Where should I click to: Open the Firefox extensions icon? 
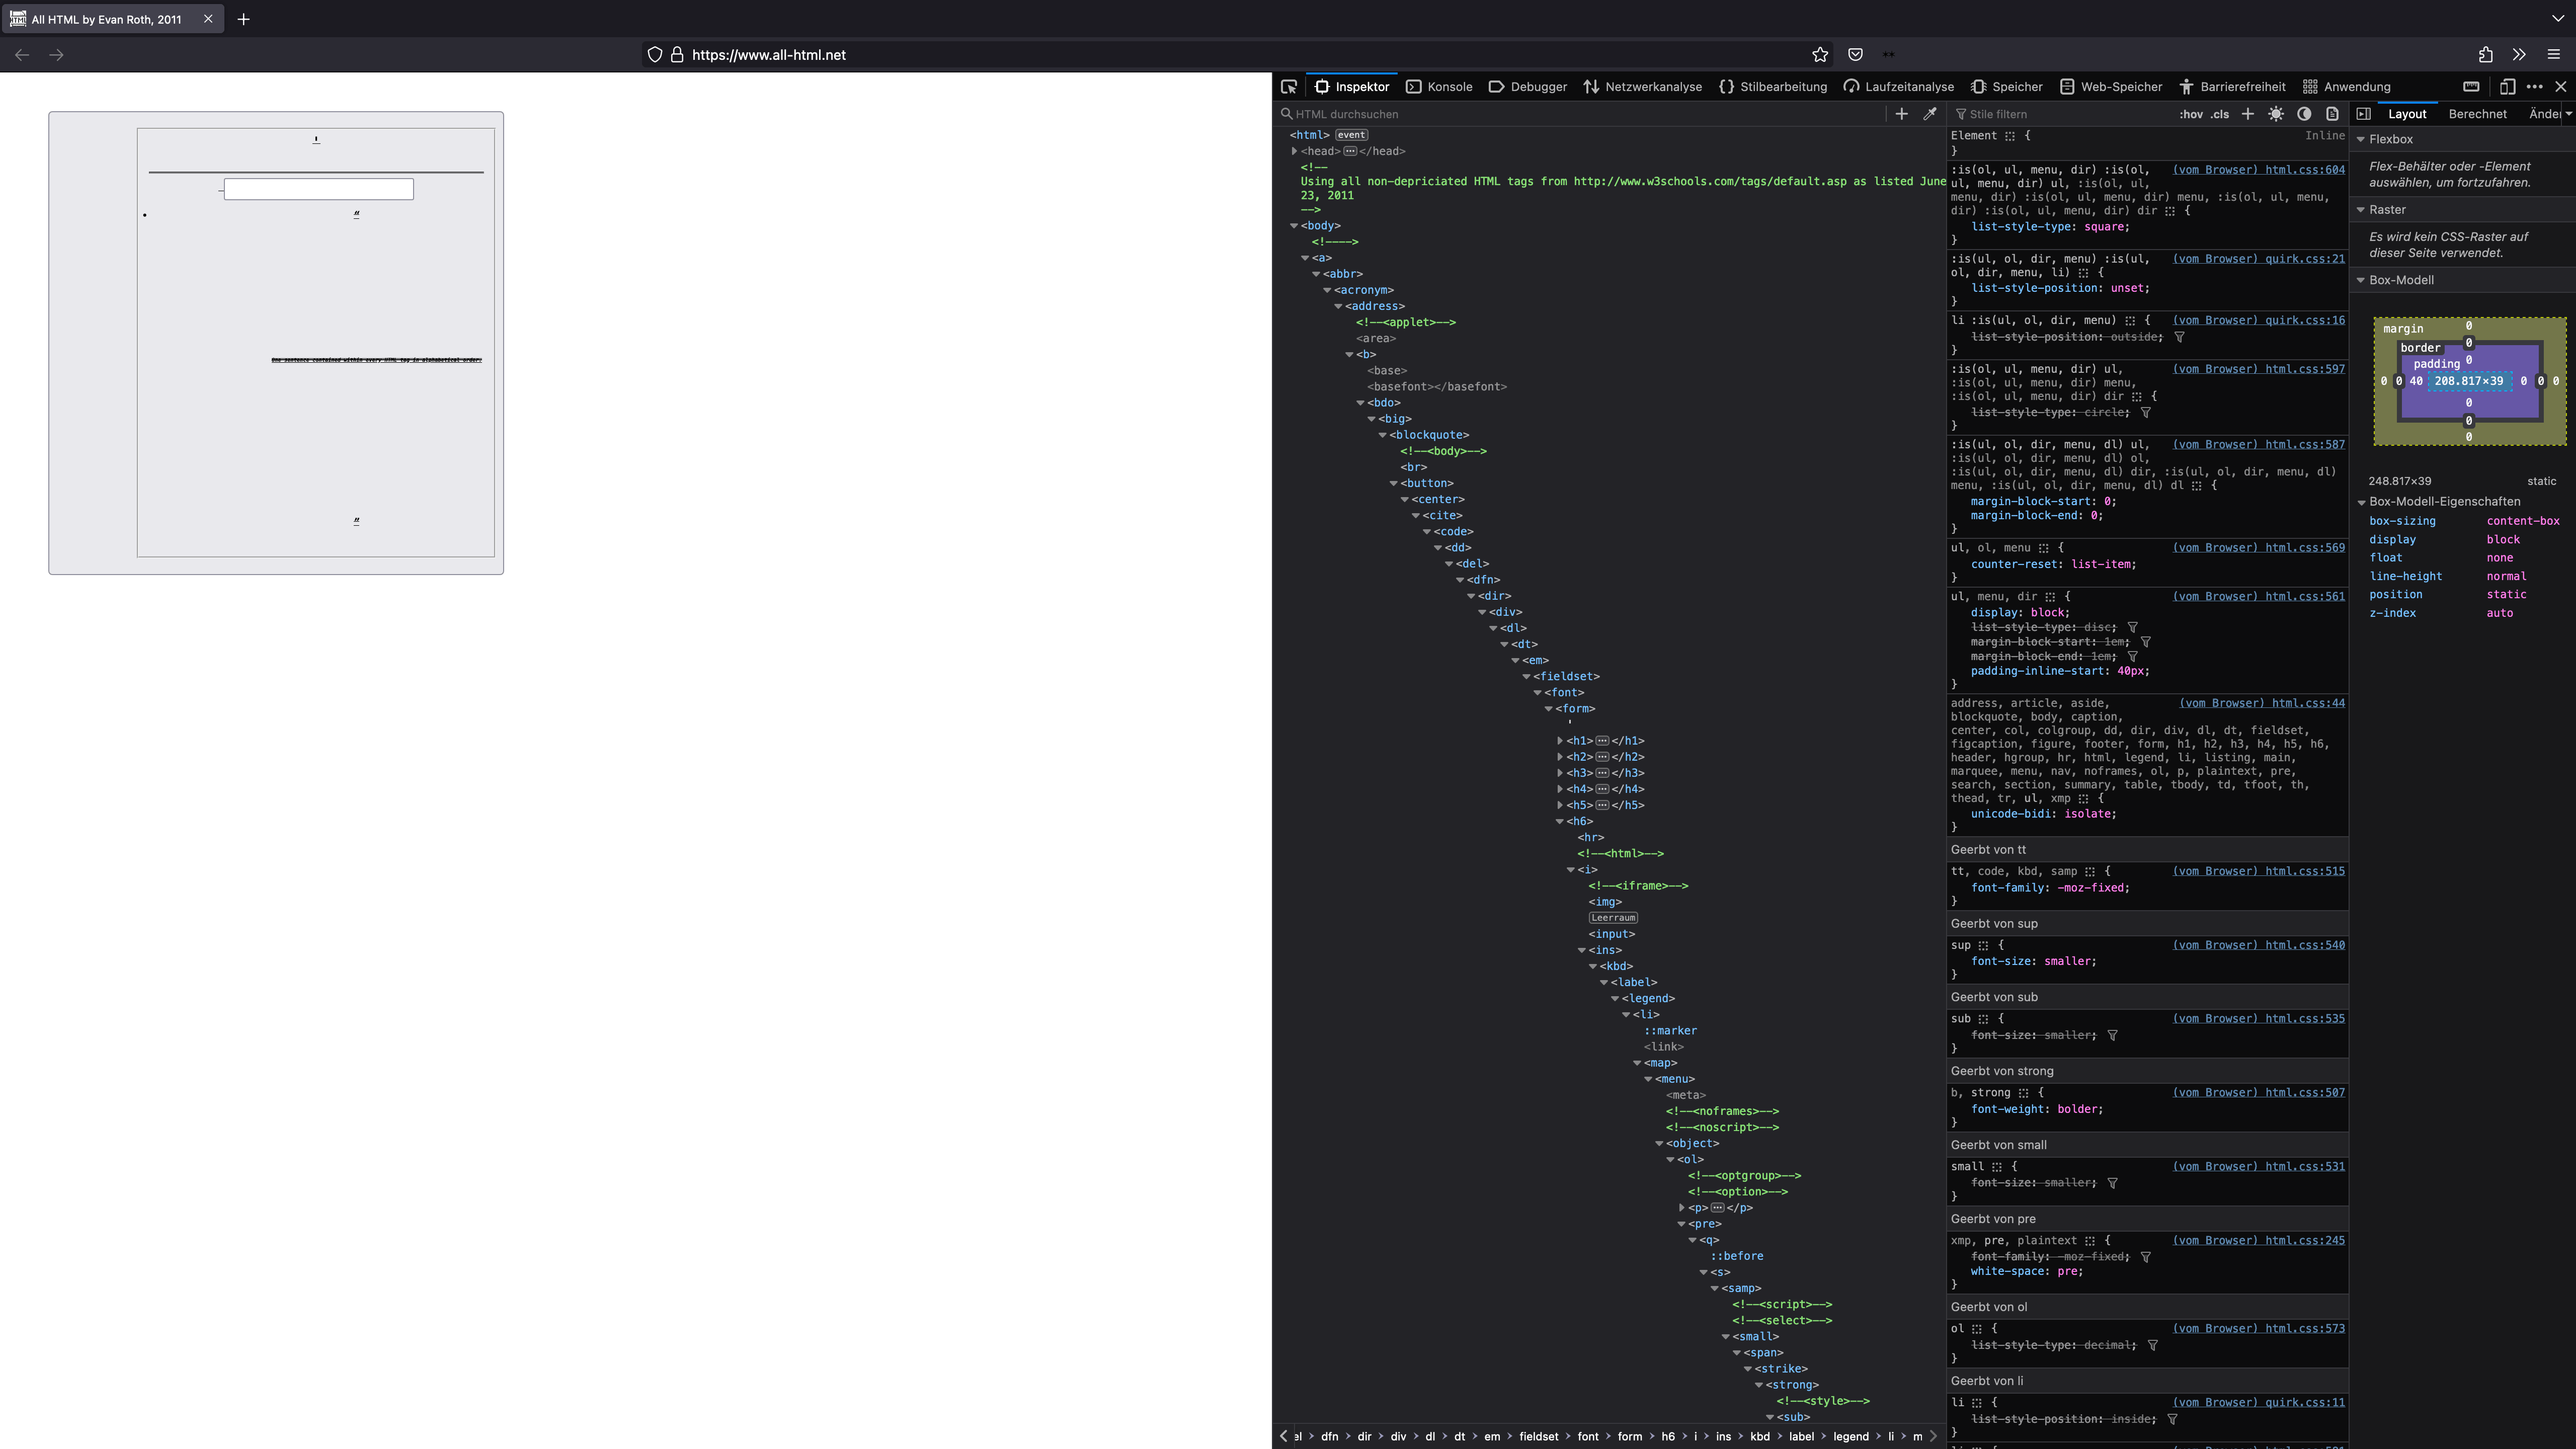coord(2485,55)
